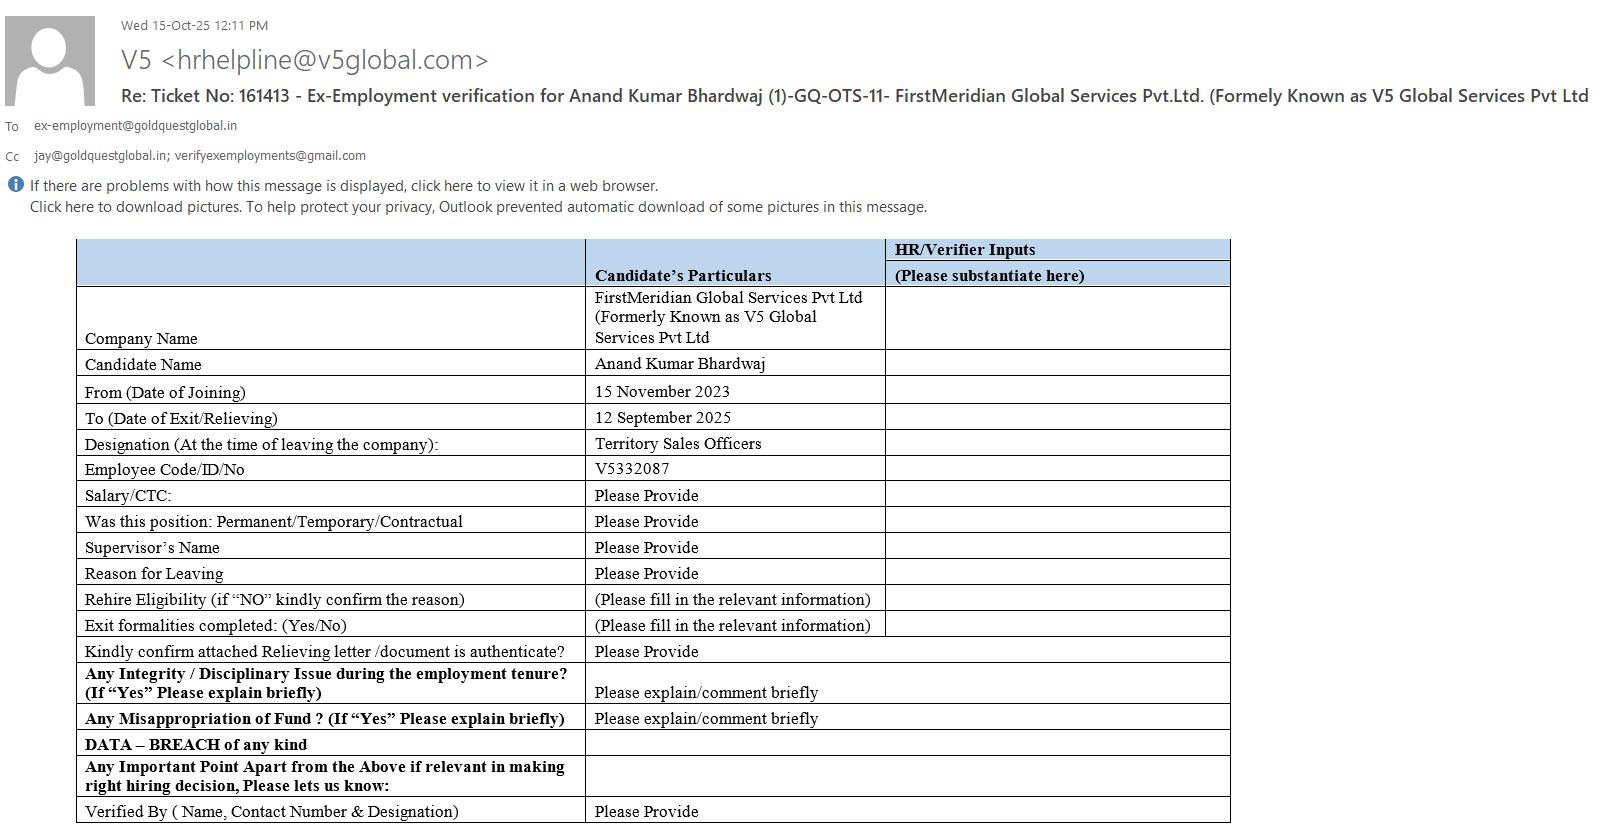The image size is (1601, 831).
Task: Click the date Wed 15-Oct-25 12:11 PM
Action: (195, 26)
